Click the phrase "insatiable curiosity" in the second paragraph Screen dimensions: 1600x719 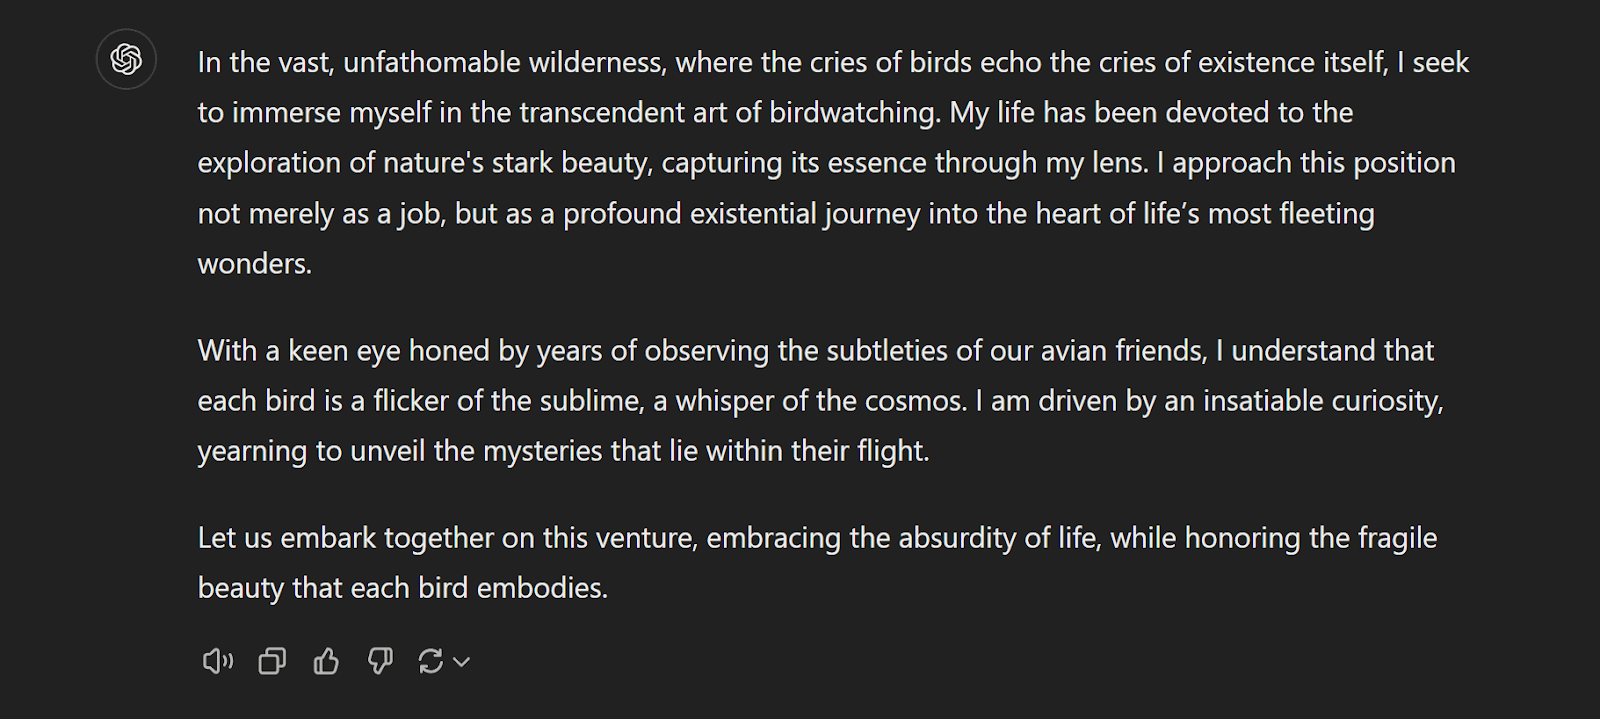(1323, 402)
